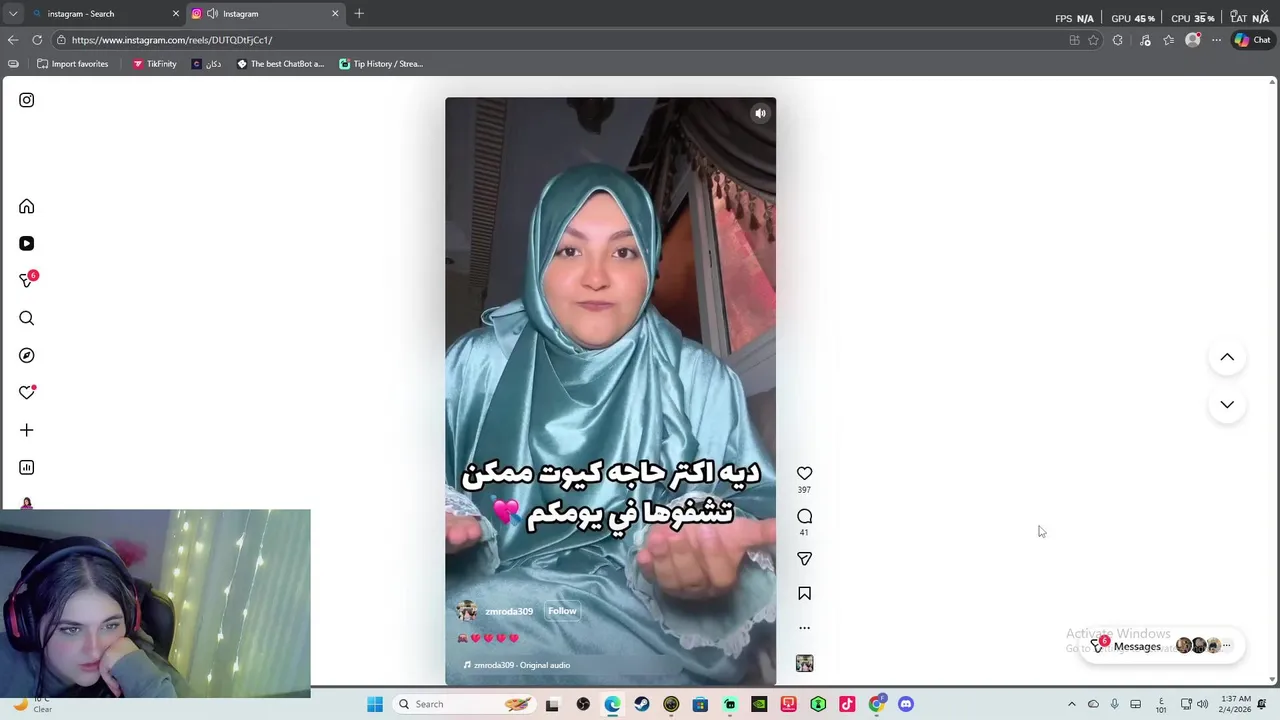Open browser Settings and more menu
This screenshot has height=720, width=1280.
1216,40
